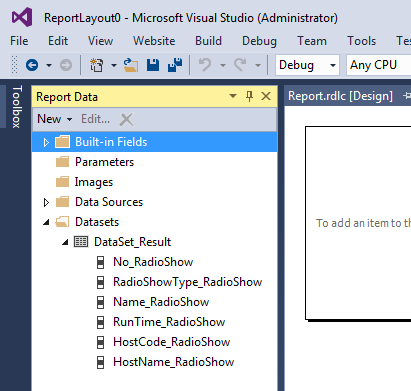Click the Images folder icon
The image size is (411, 391).
pos(62,182)
